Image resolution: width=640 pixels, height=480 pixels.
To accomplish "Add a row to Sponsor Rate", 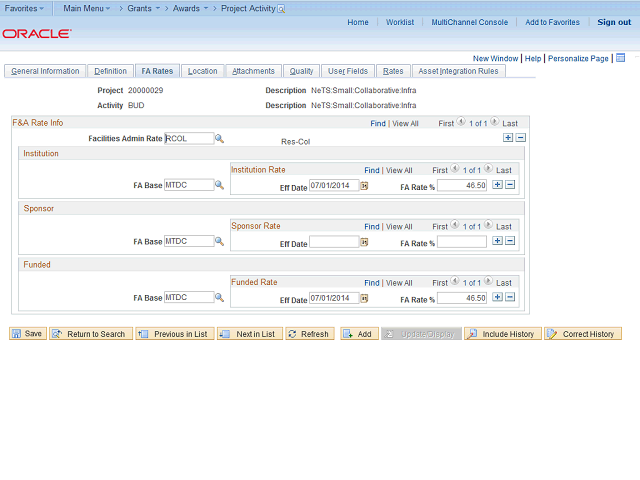I will [497, 241].
